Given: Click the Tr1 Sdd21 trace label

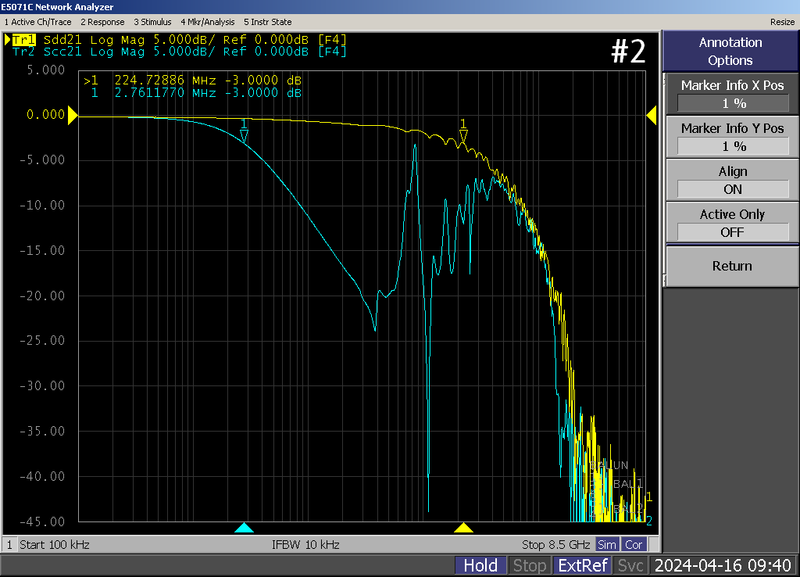Looking at the screenshot, I should [25, 37].
